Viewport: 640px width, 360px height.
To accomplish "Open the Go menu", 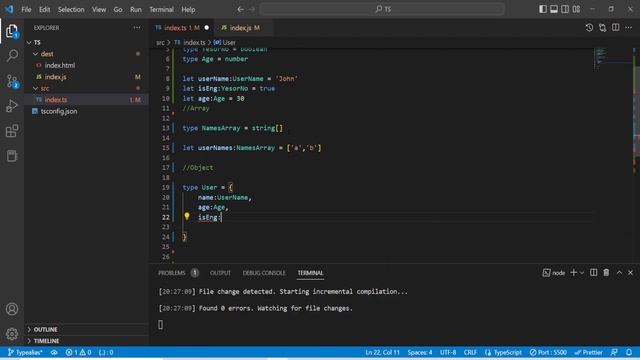I will (x=118, y=9).
